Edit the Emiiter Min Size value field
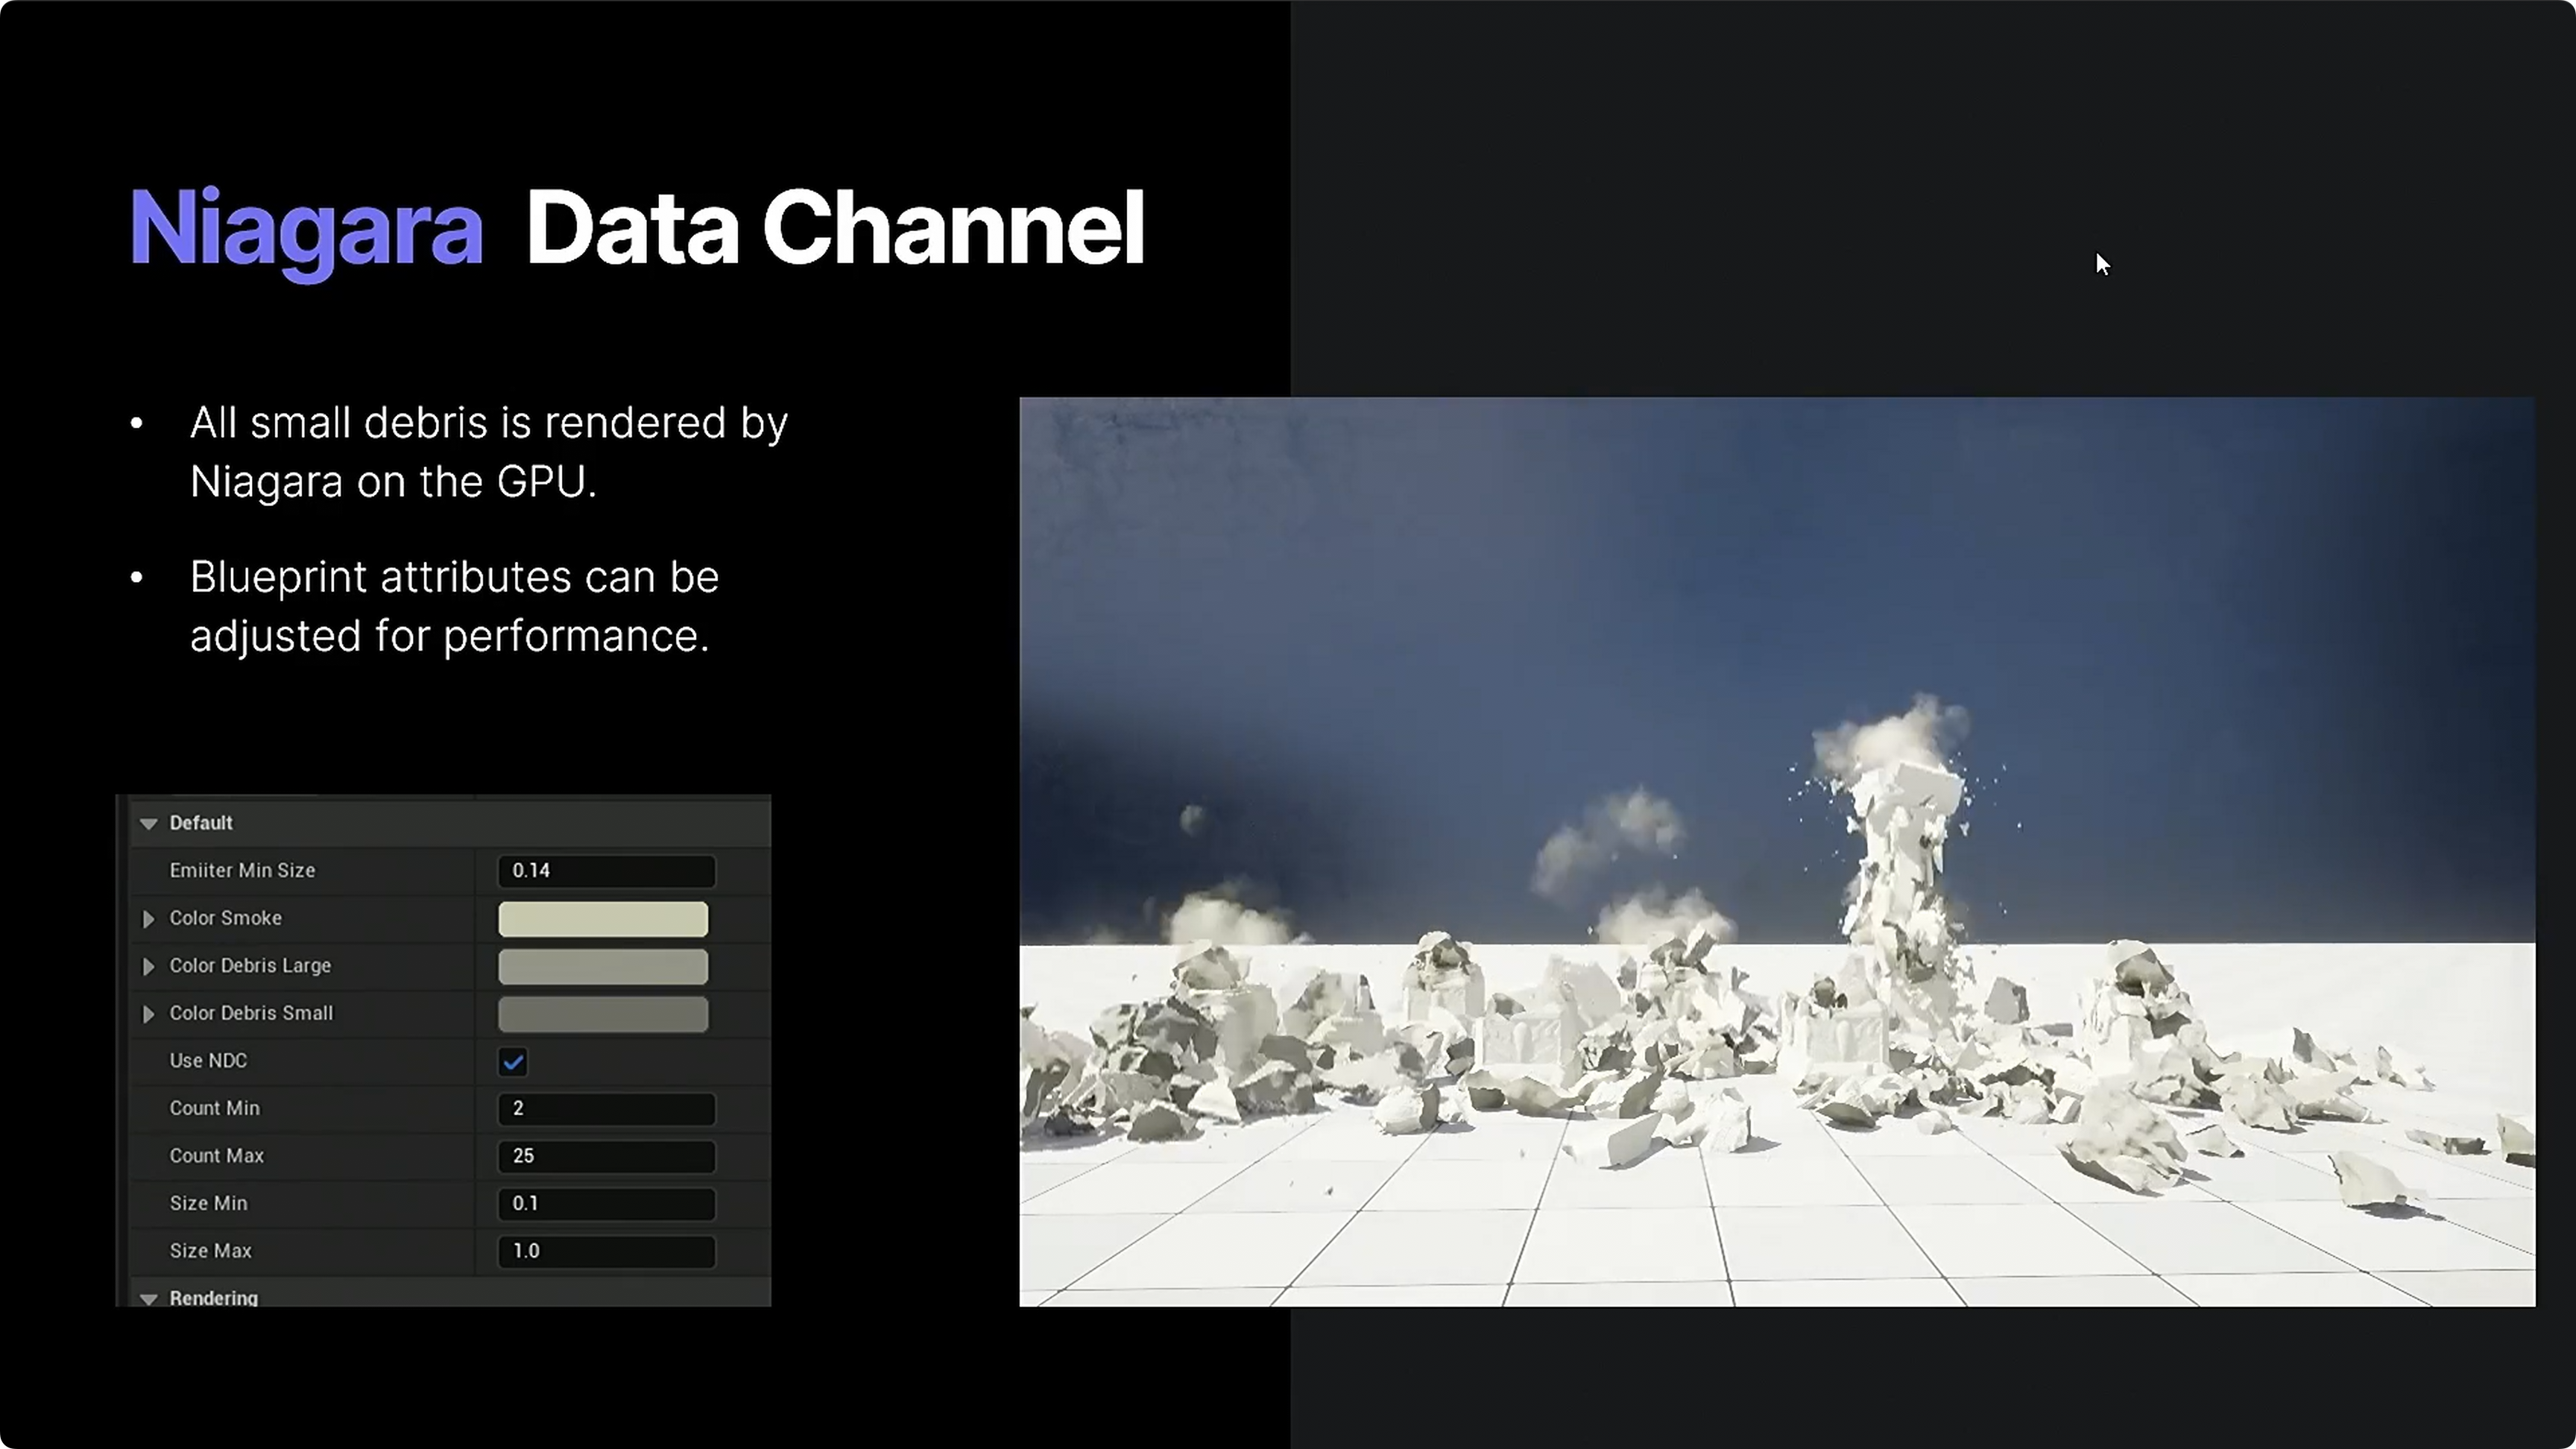This screenshot has width=2576, height=1449. coord(606,871)
